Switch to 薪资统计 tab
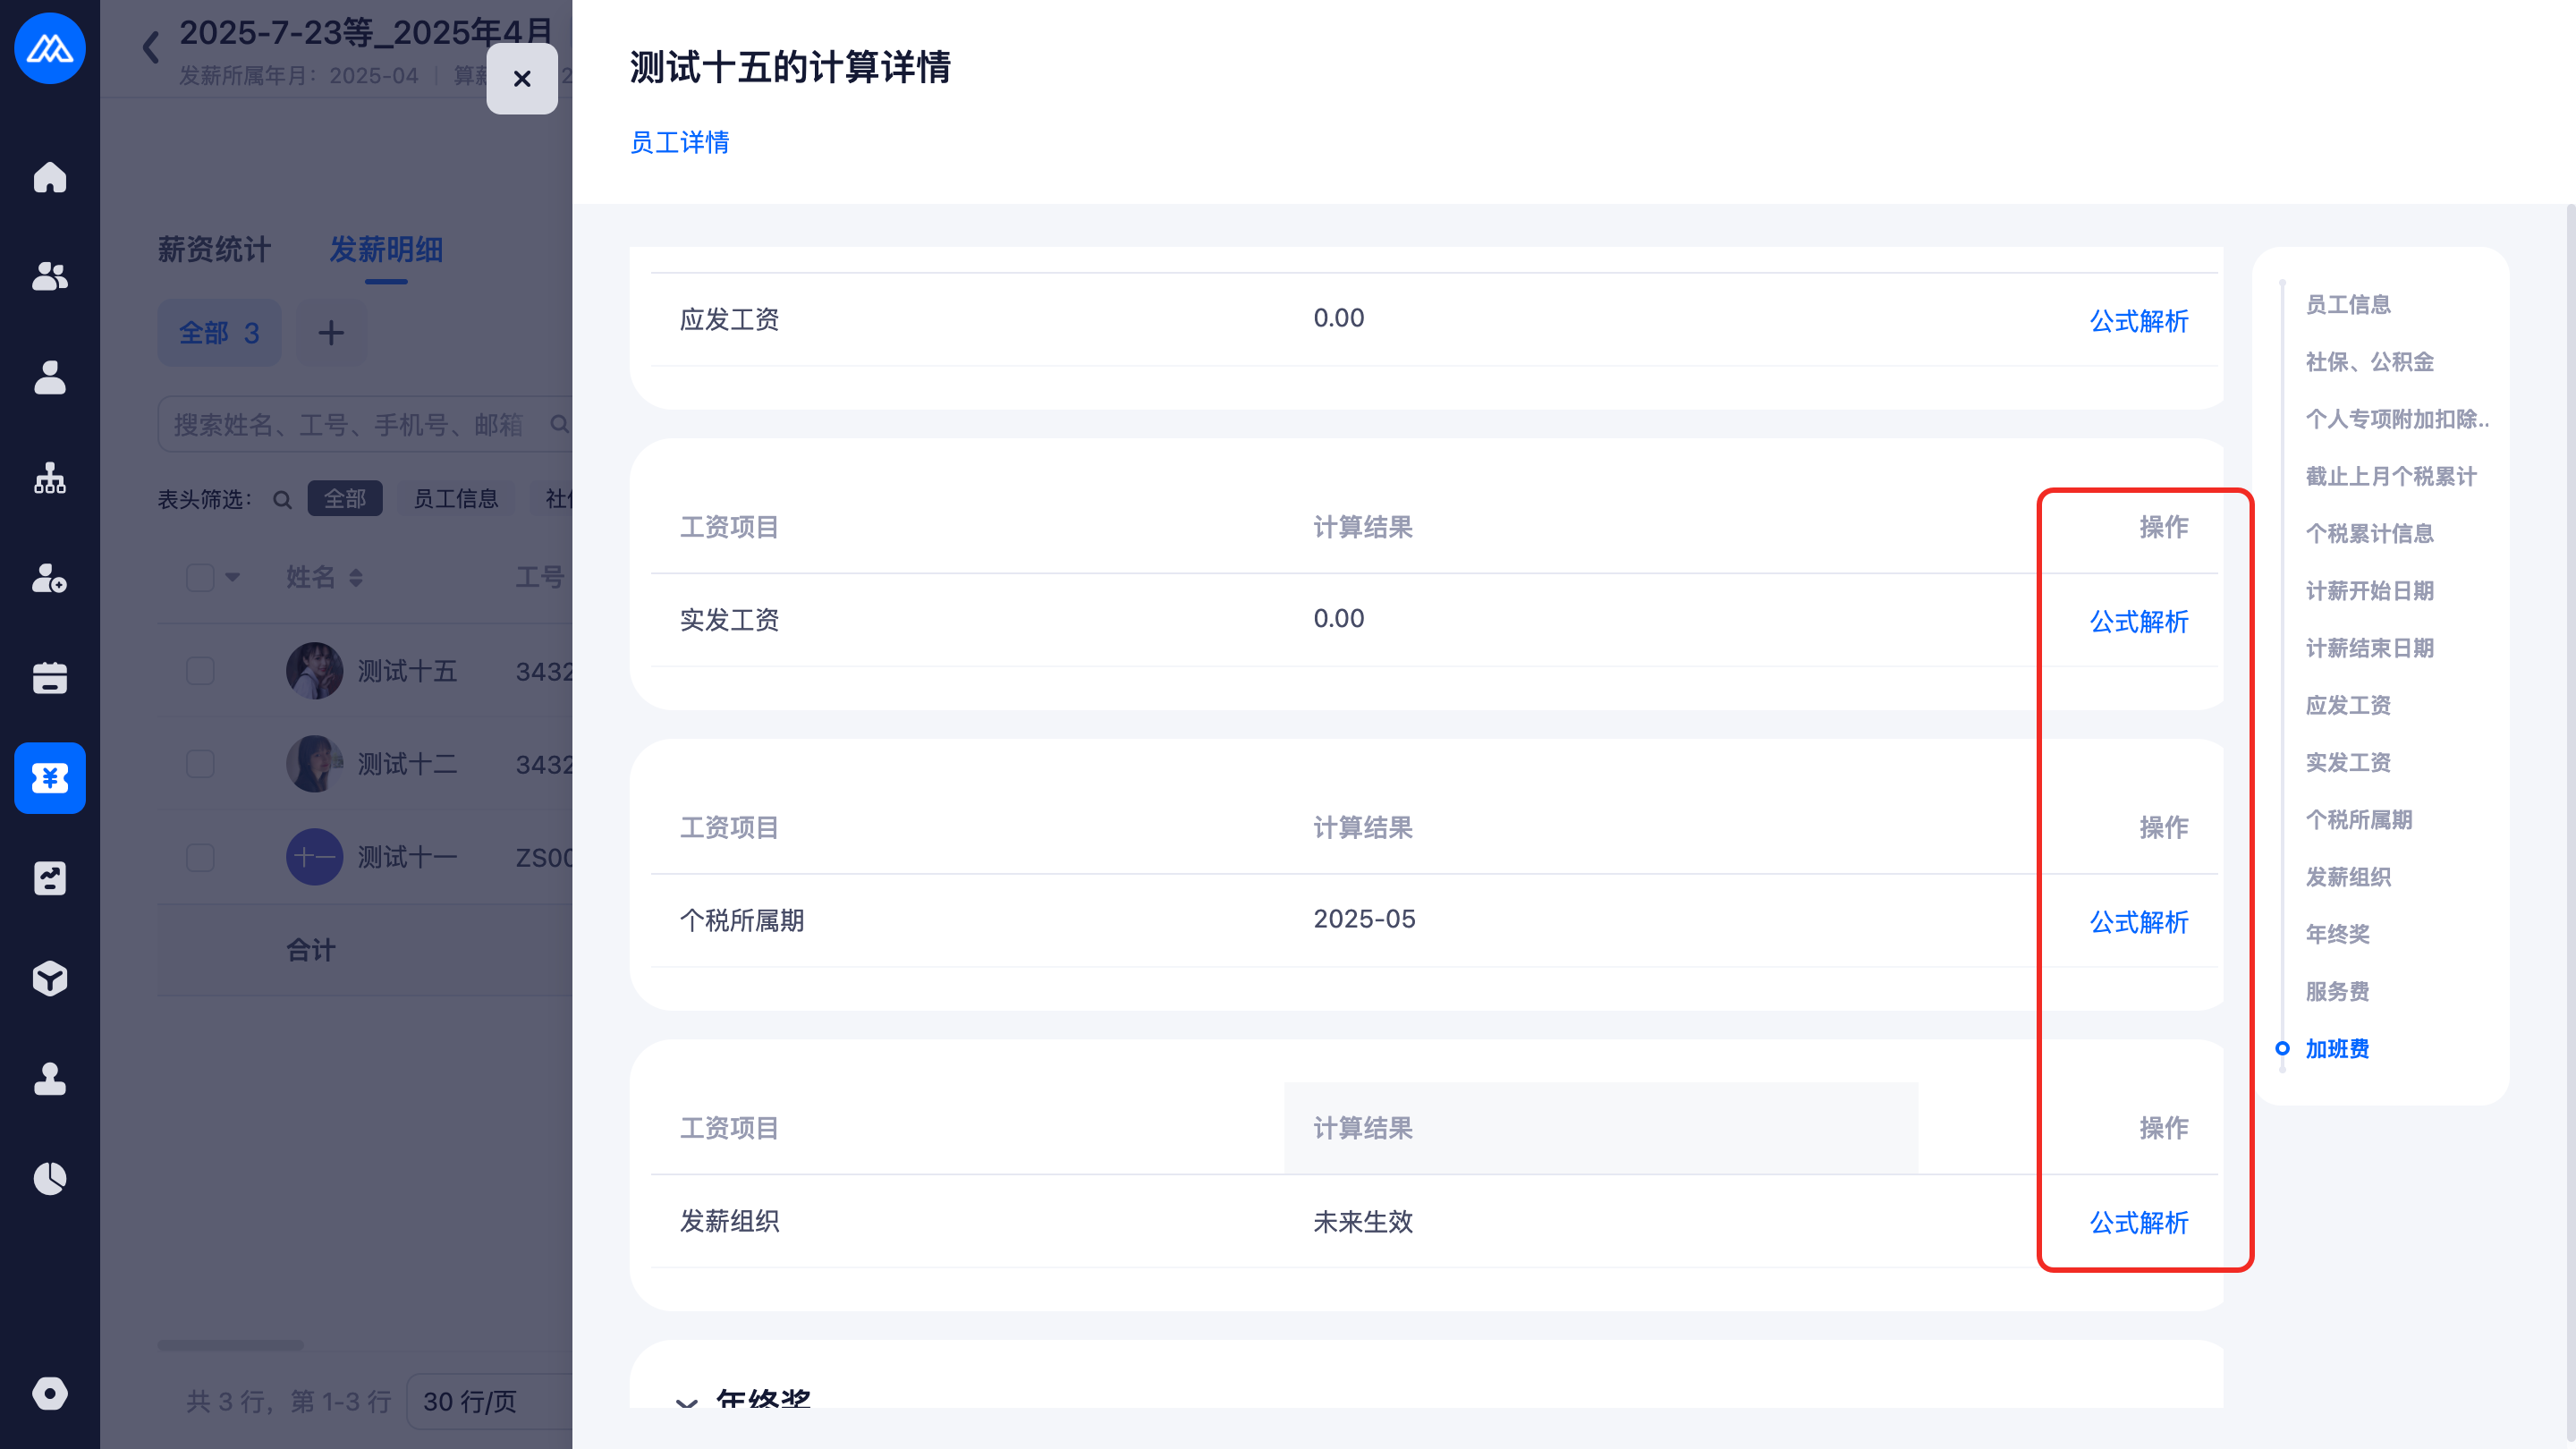2576x1449 pixels. (x=214, y=250)
